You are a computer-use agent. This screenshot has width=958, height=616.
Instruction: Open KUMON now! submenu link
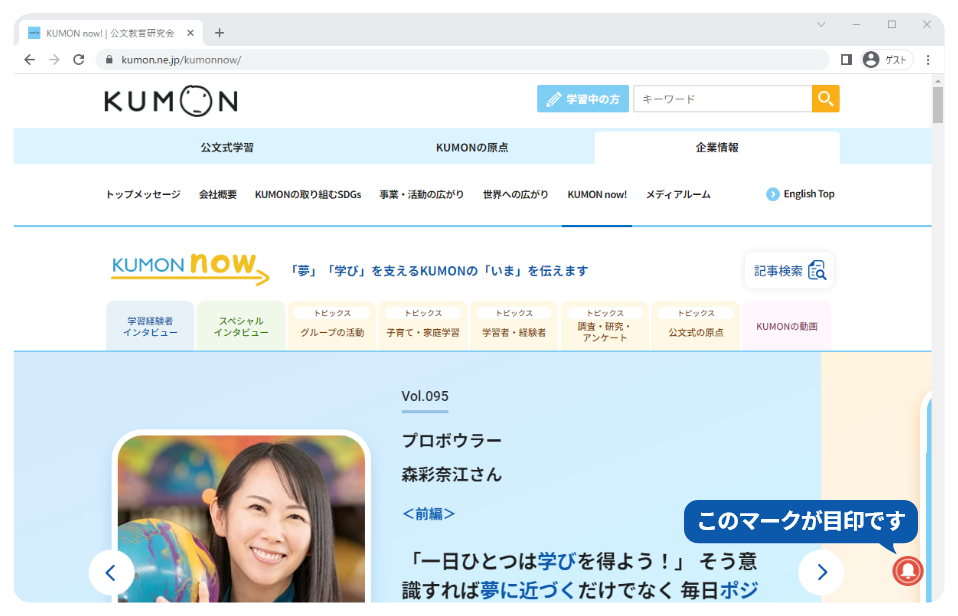(597, 194)
